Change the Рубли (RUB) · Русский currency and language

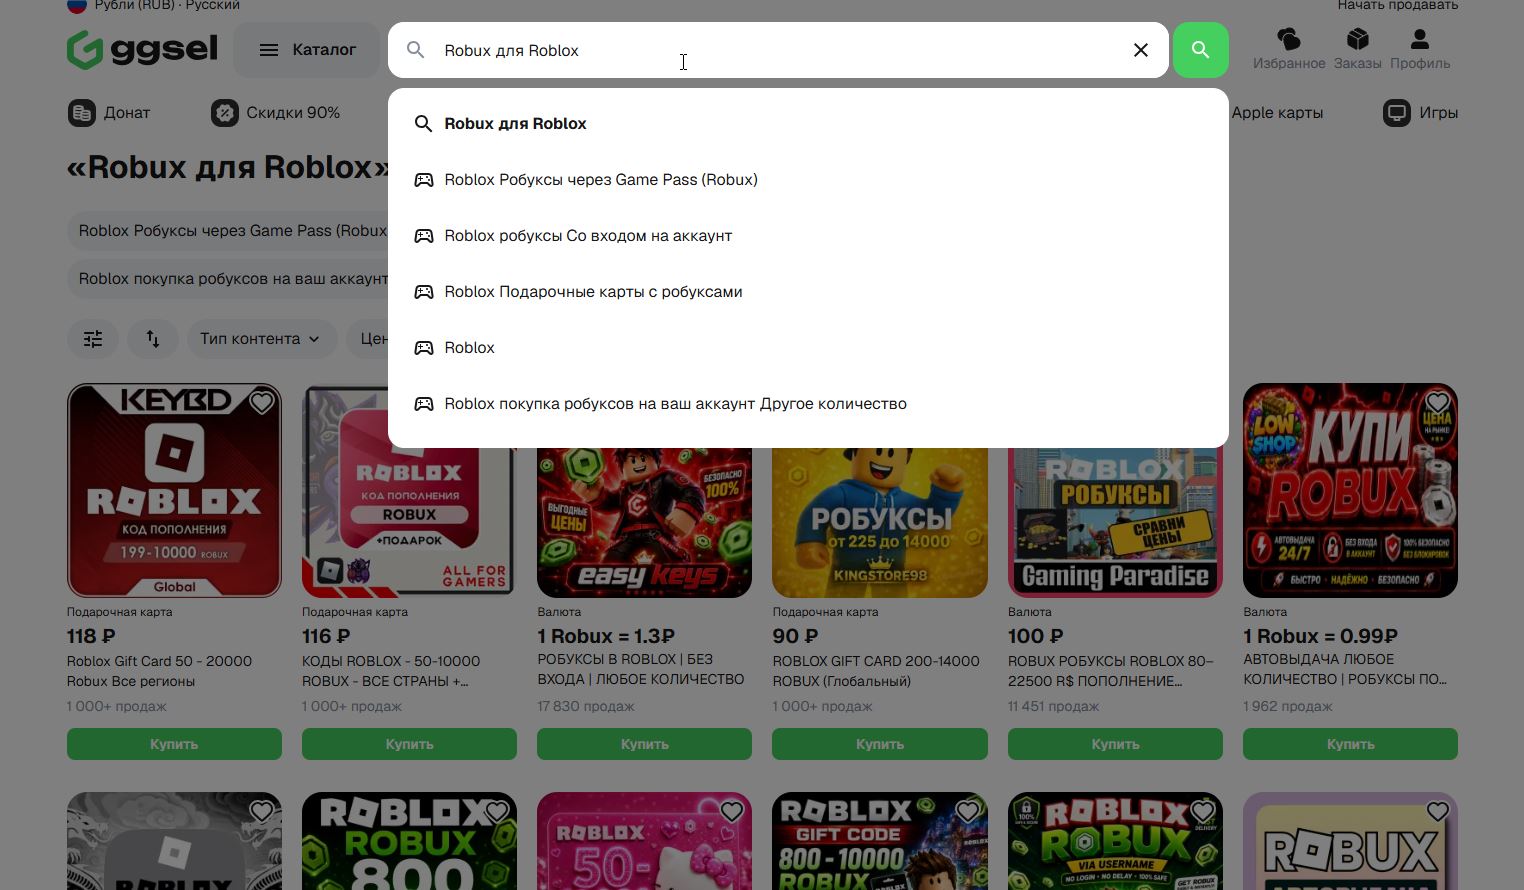click(x=153, y=6)
